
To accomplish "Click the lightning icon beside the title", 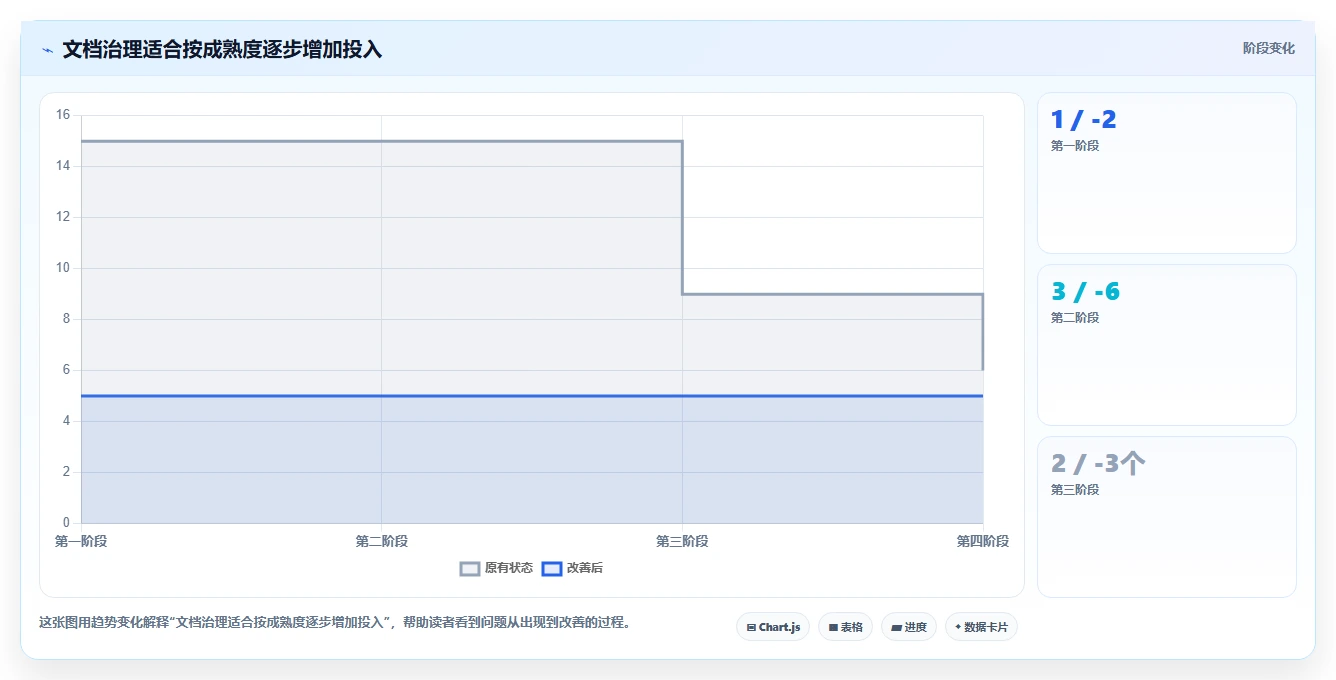I will click(x=48, y=50).
